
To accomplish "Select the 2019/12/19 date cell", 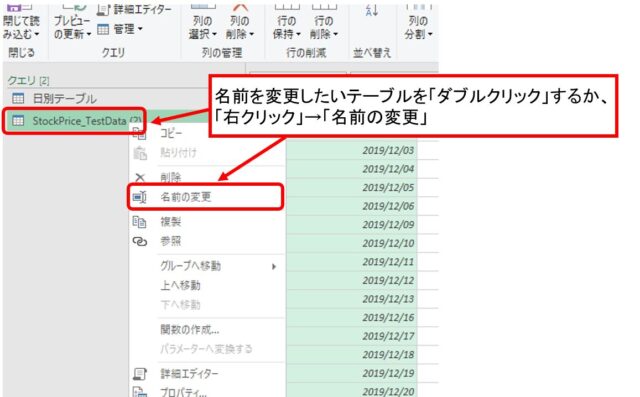I will coord(352,373).
